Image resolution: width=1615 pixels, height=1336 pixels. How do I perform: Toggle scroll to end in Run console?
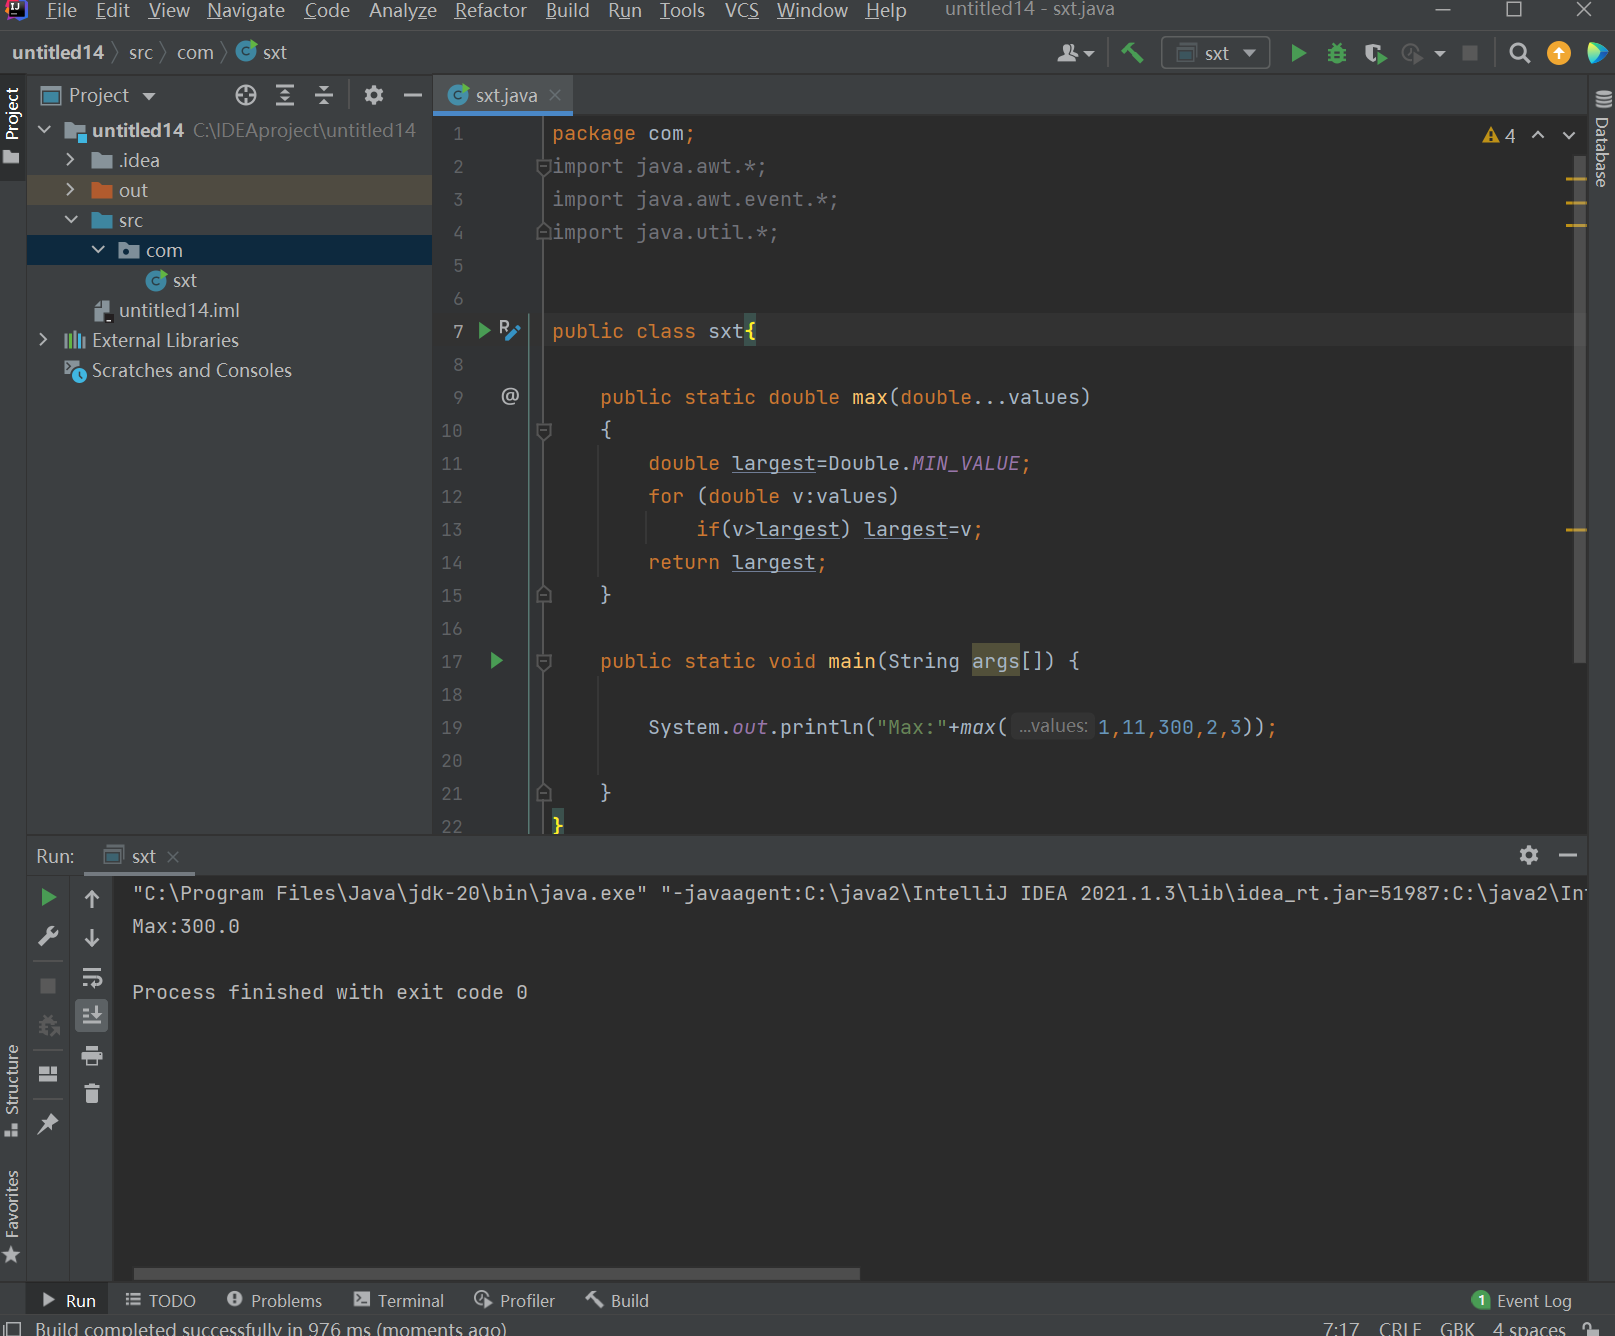pyautogui.click(x=92, y=1016)
